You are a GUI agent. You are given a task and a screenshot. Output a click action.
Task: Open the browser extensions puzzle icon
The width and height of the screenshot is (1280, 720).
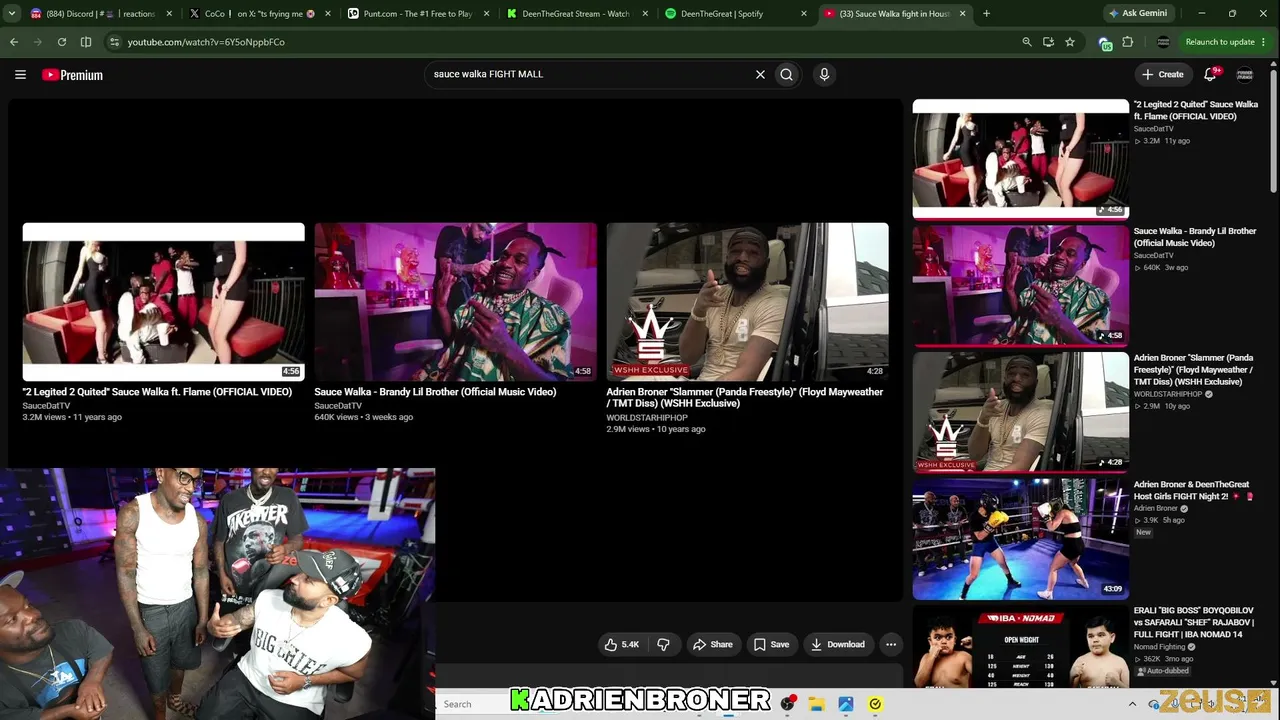(1128, 42)
